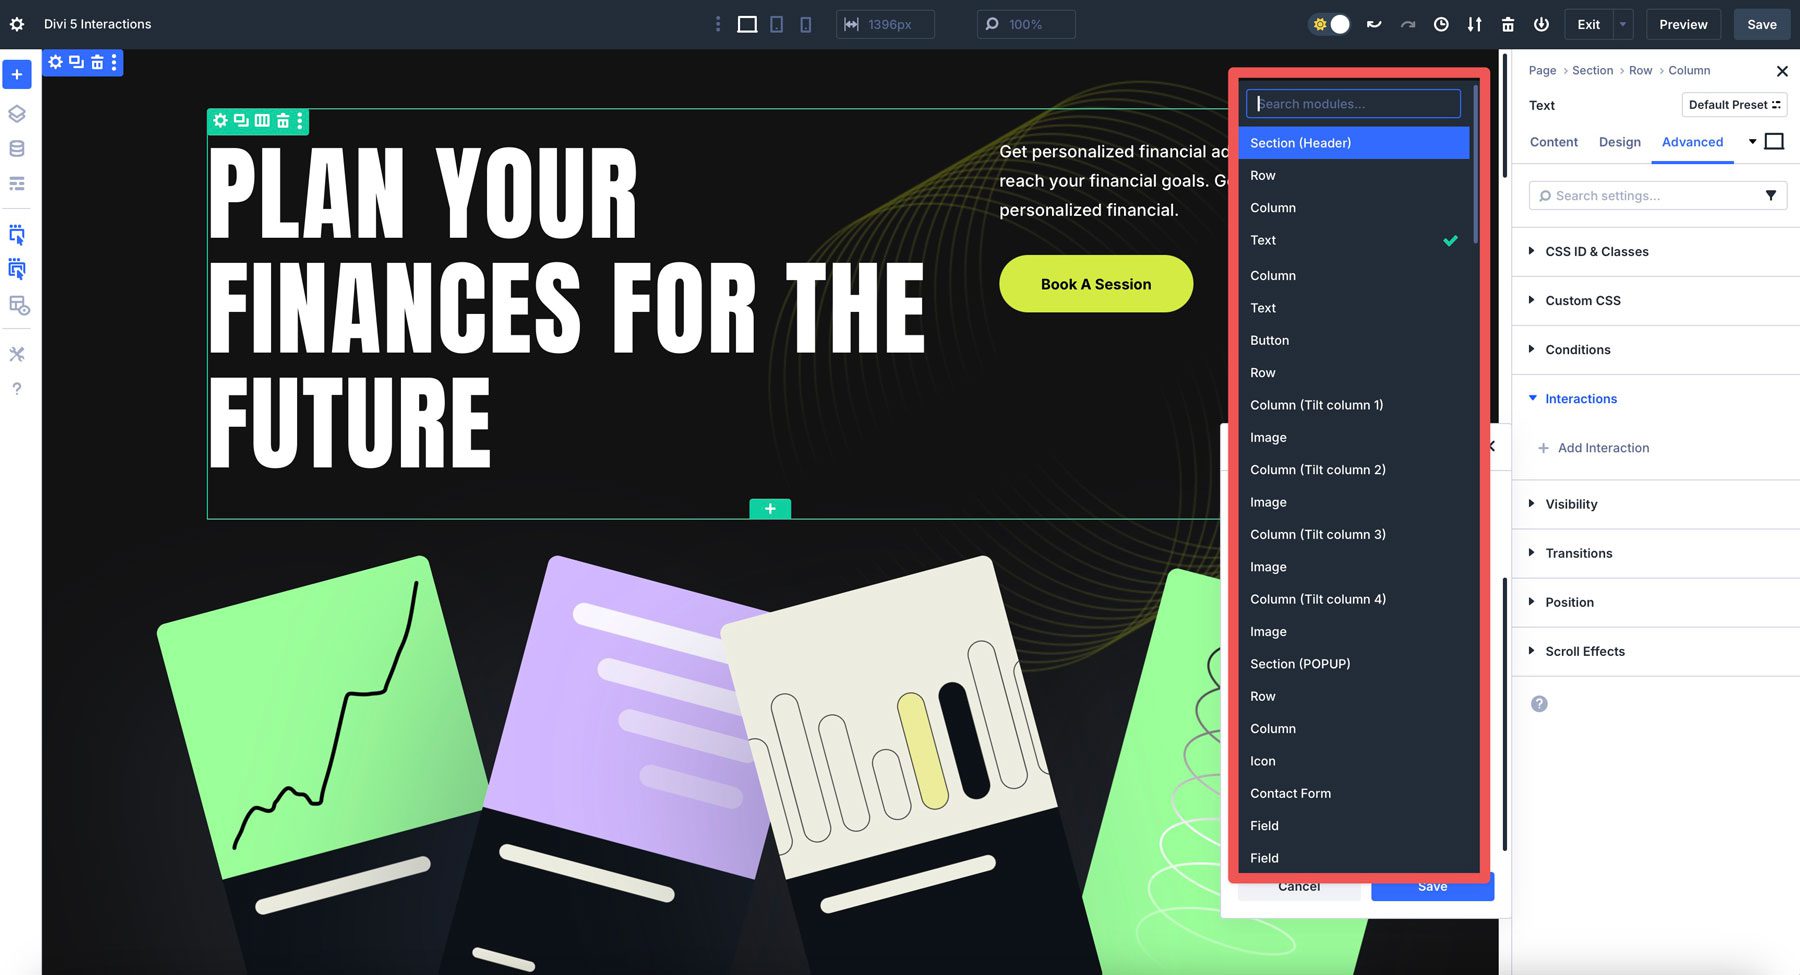Select the layers panel icon in left sidebar
This screenshot has width=1800, height=975.
tap(16, 113)
